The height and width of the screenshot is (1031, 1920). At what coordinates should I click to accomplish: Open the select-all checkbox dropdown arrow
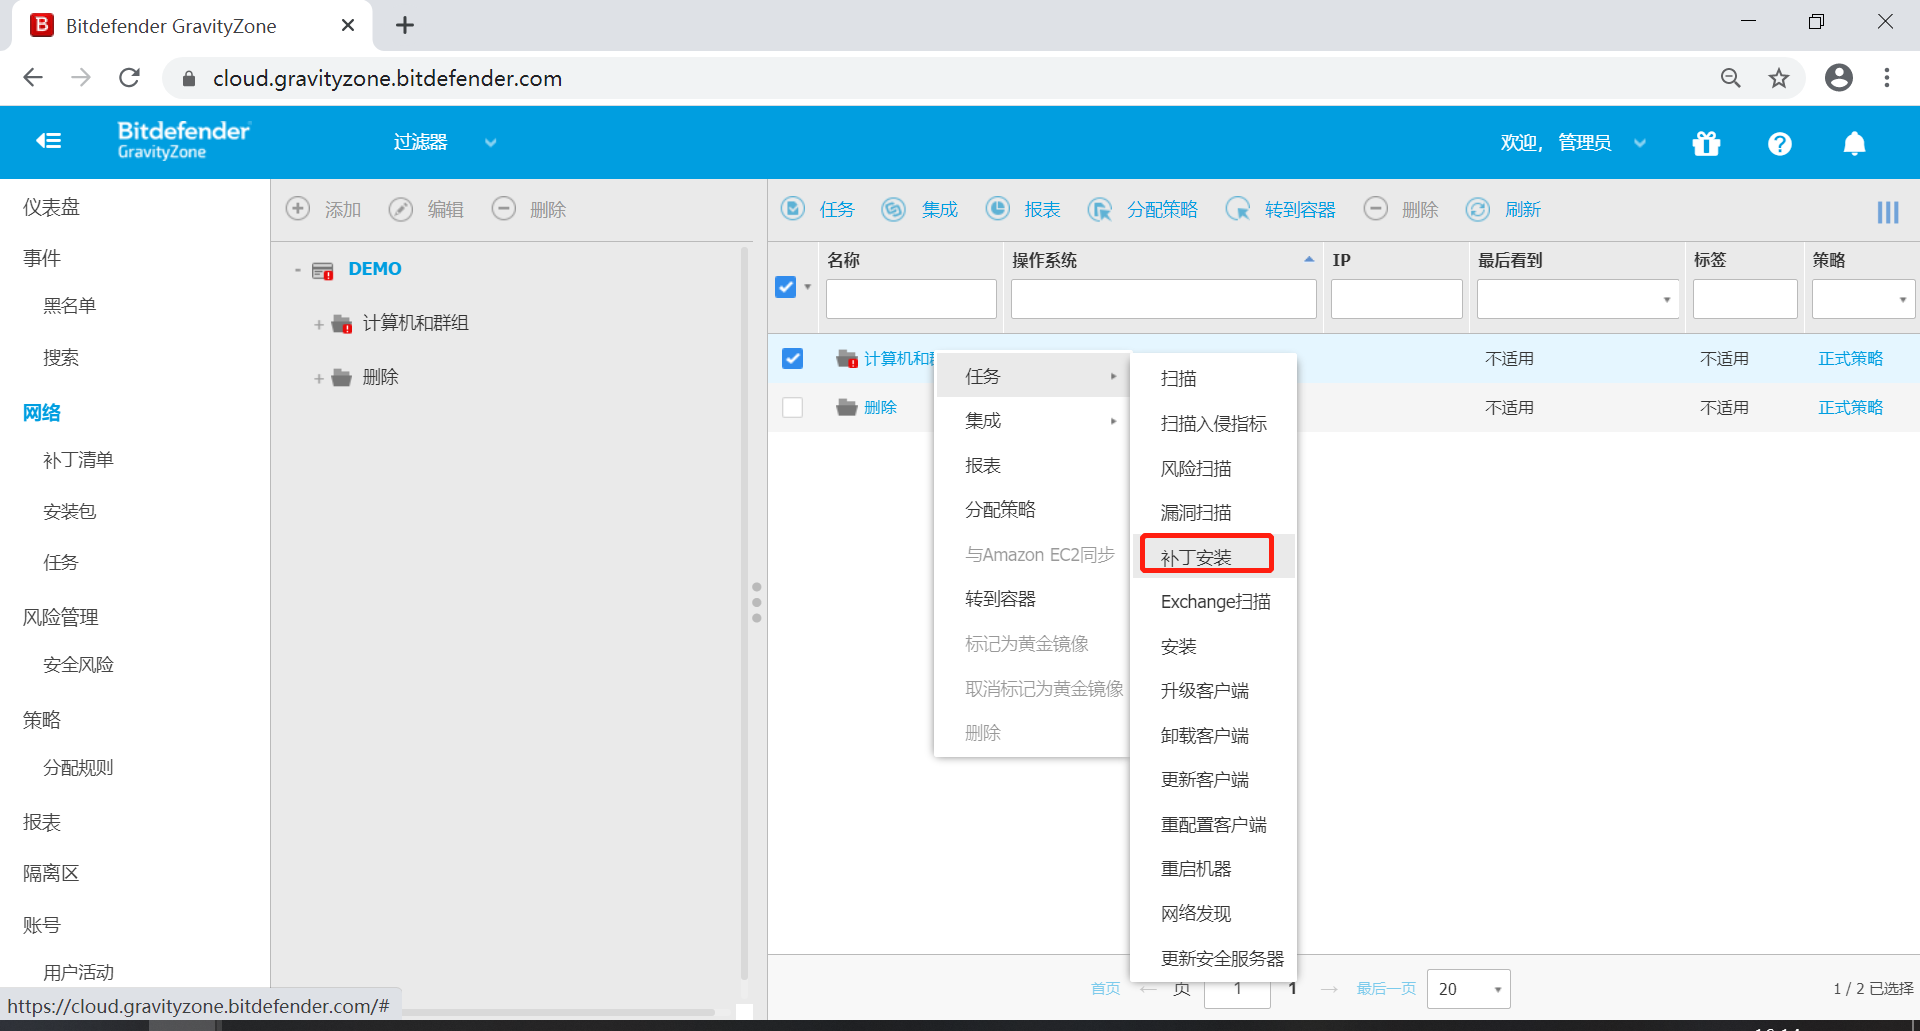(808, 287)
